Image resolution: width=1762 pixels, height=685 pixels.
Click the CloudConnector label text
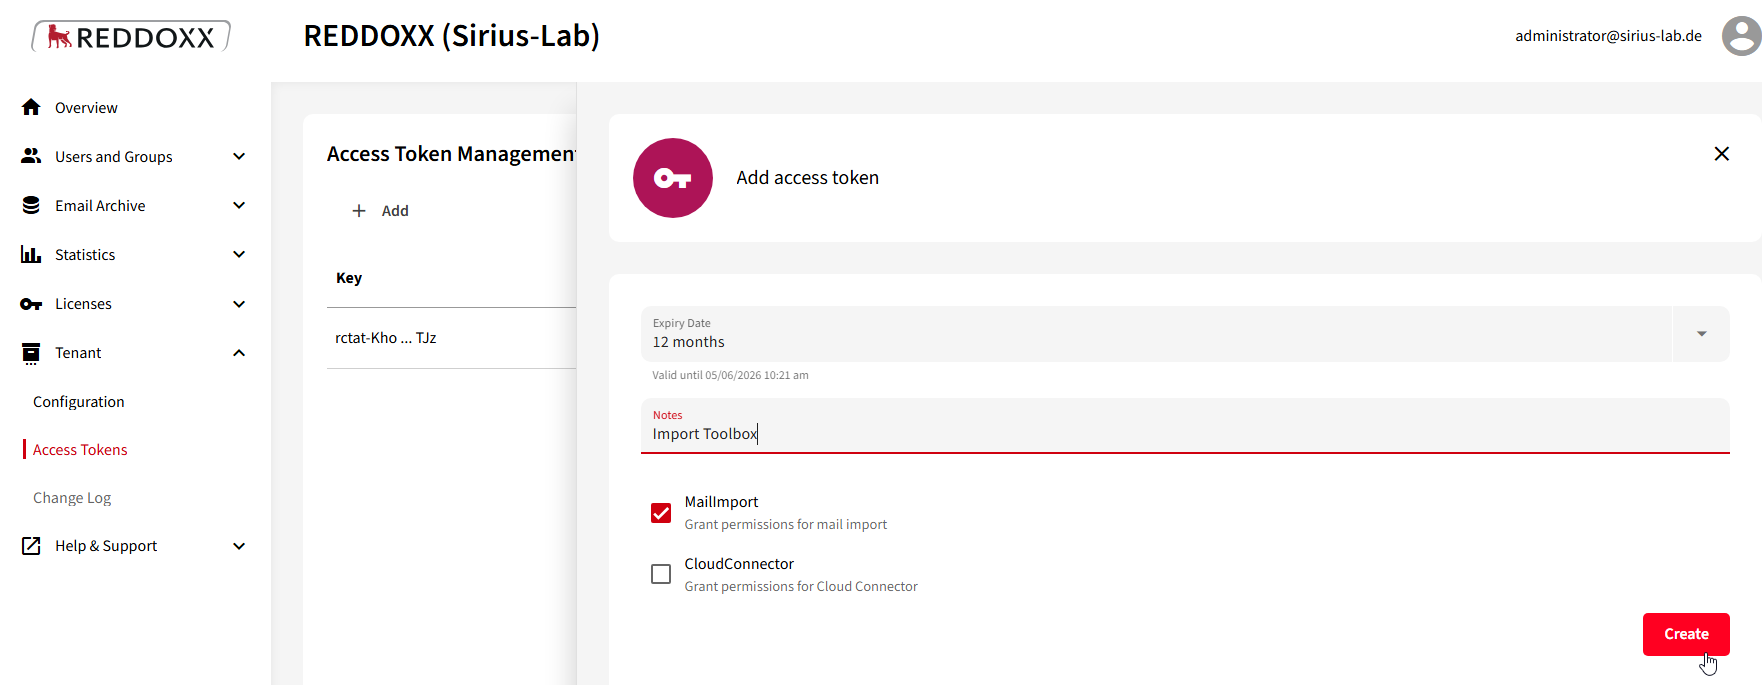739,564
